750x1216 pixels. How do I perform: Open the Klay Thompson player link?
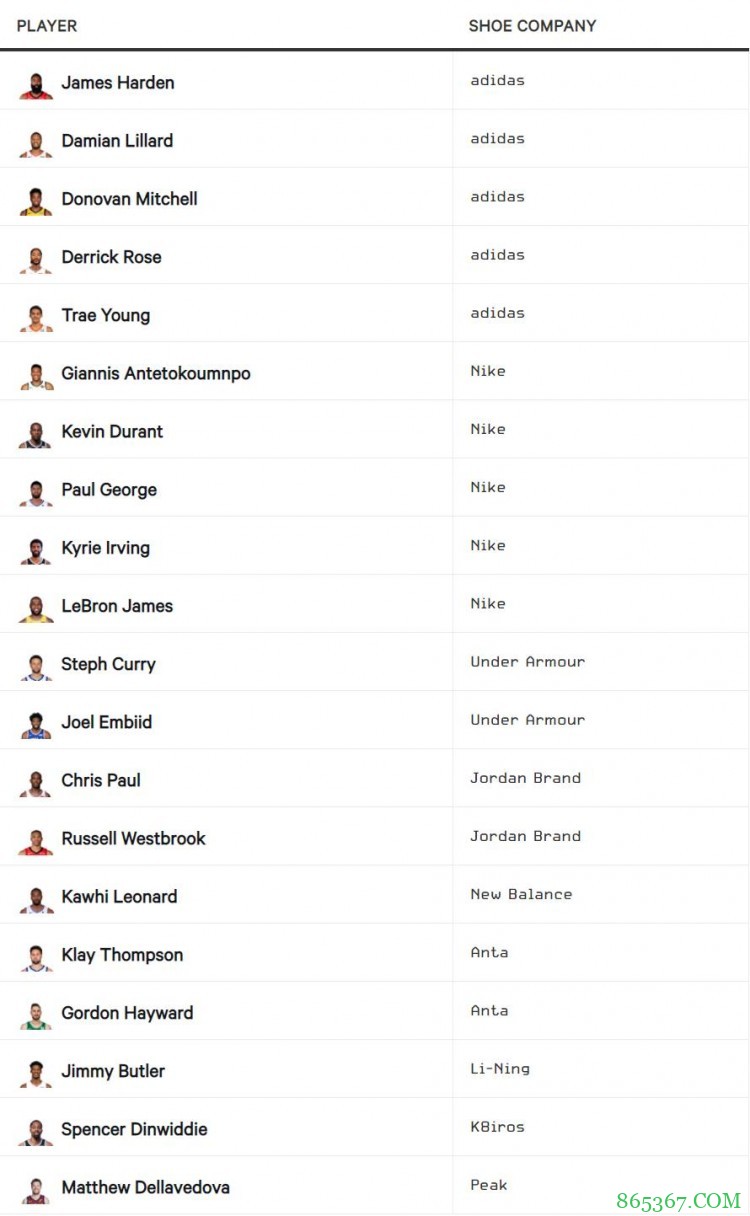[122, 955]
